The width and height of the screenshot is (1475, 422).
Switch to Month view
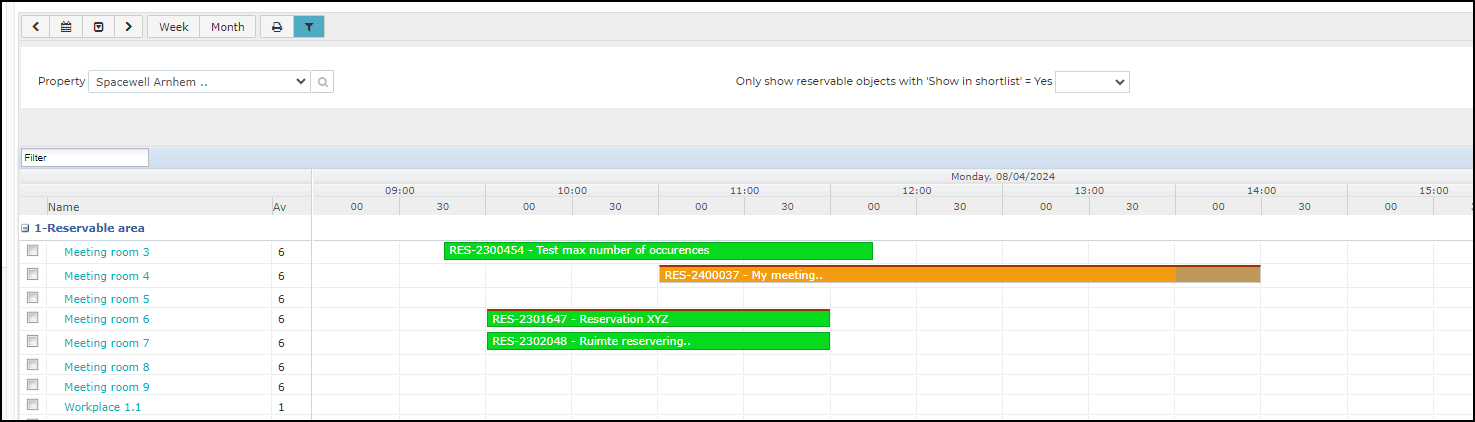(x=228, y=27)
